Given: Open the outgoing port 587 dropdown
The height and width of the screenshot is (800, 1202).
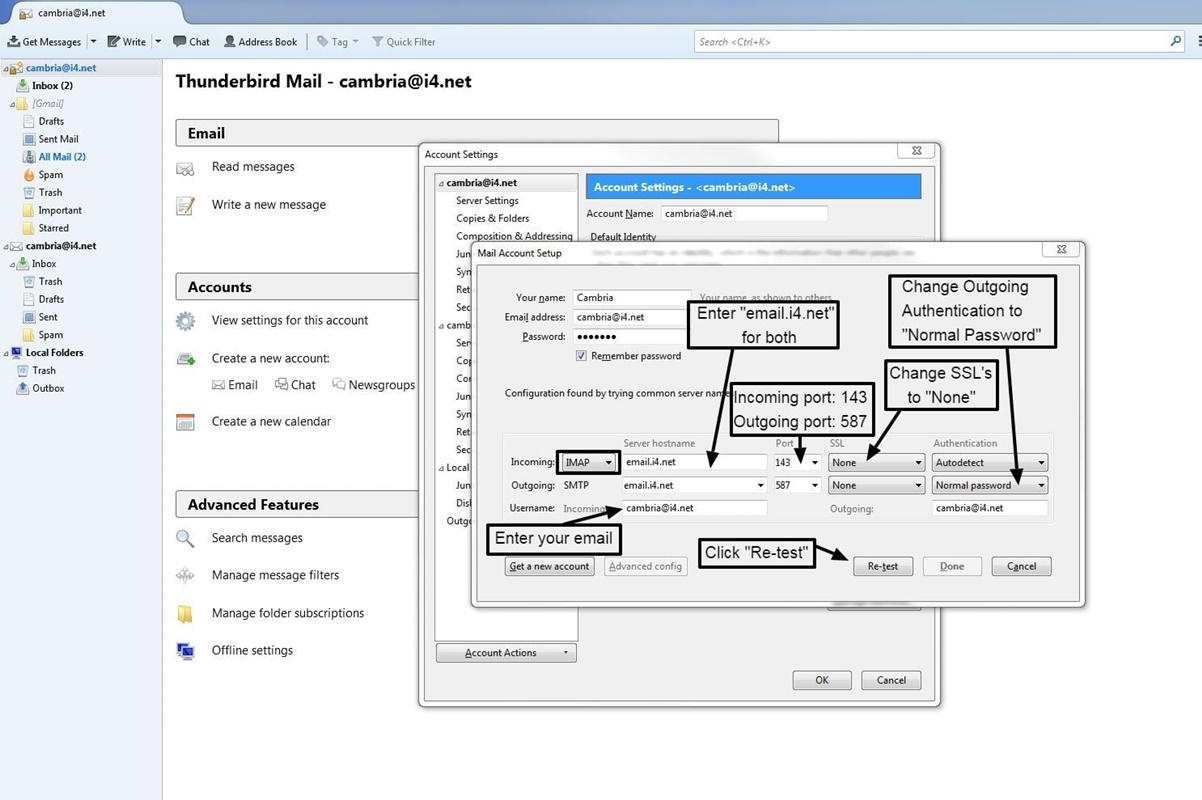Looking at the screenshot, I should (x=815, y=486).
